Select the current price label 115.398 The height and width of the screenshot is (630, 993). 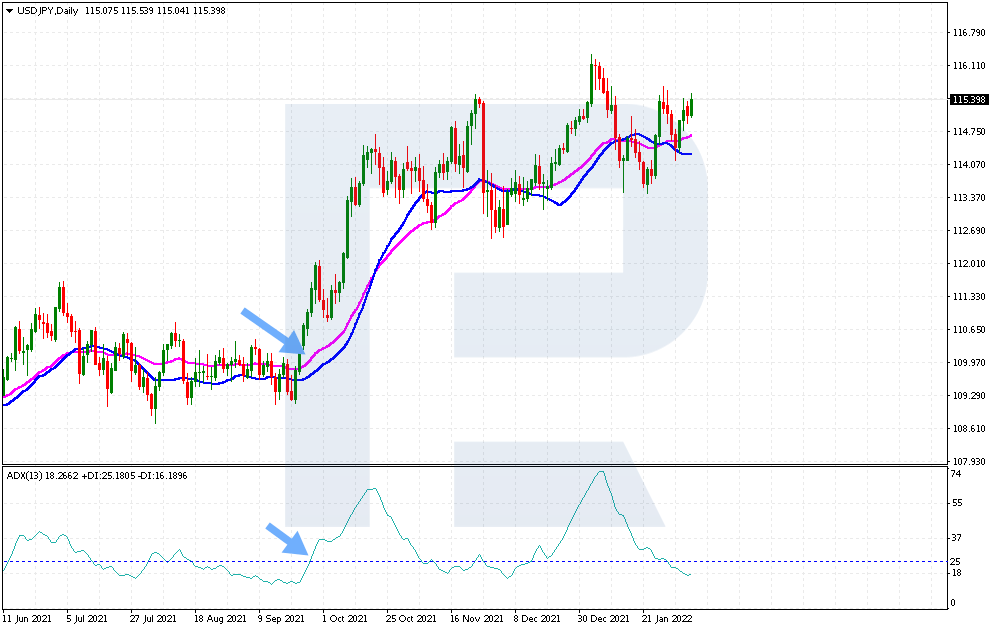pyautogui.click(x=969, y=99)
